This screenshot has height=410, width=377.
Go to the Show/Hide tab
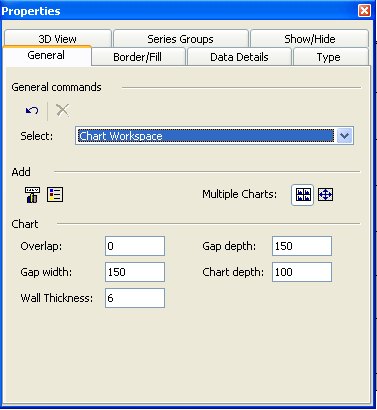[x=310, y=39]
